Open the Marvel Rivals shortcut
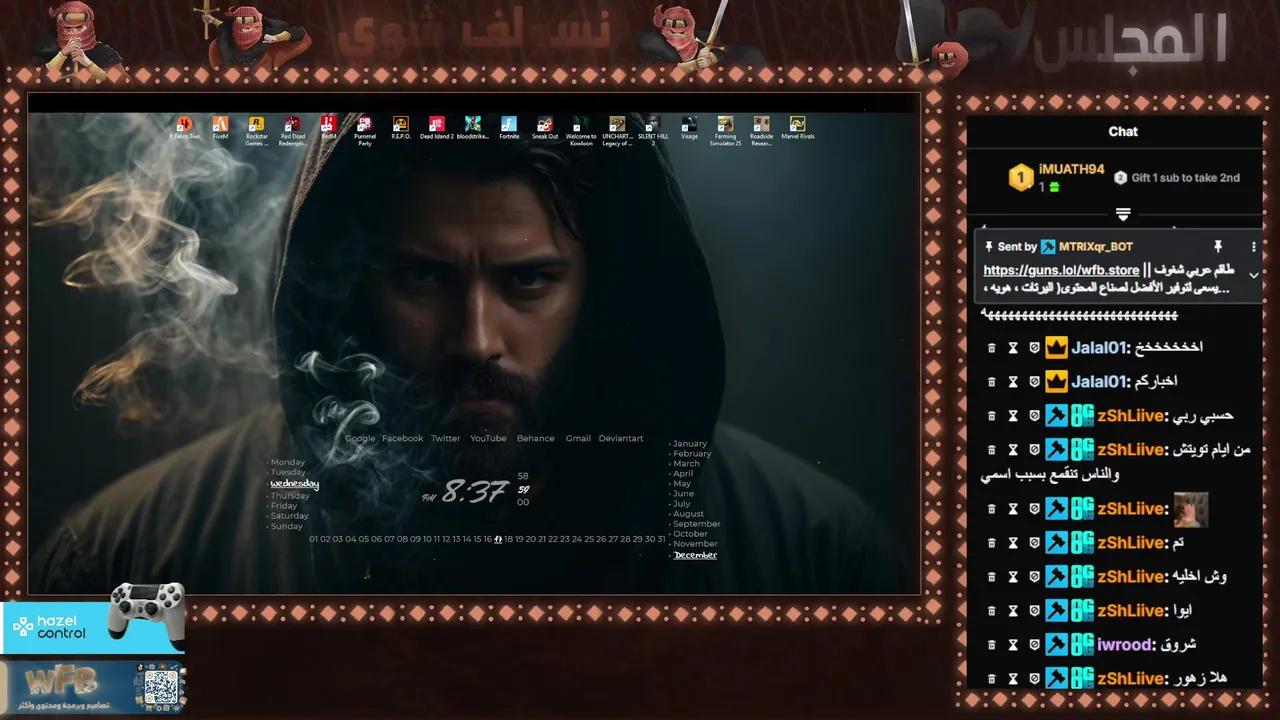Viewport: 1280px width, 720px height. pyautogui.click(x=797, y=128)
